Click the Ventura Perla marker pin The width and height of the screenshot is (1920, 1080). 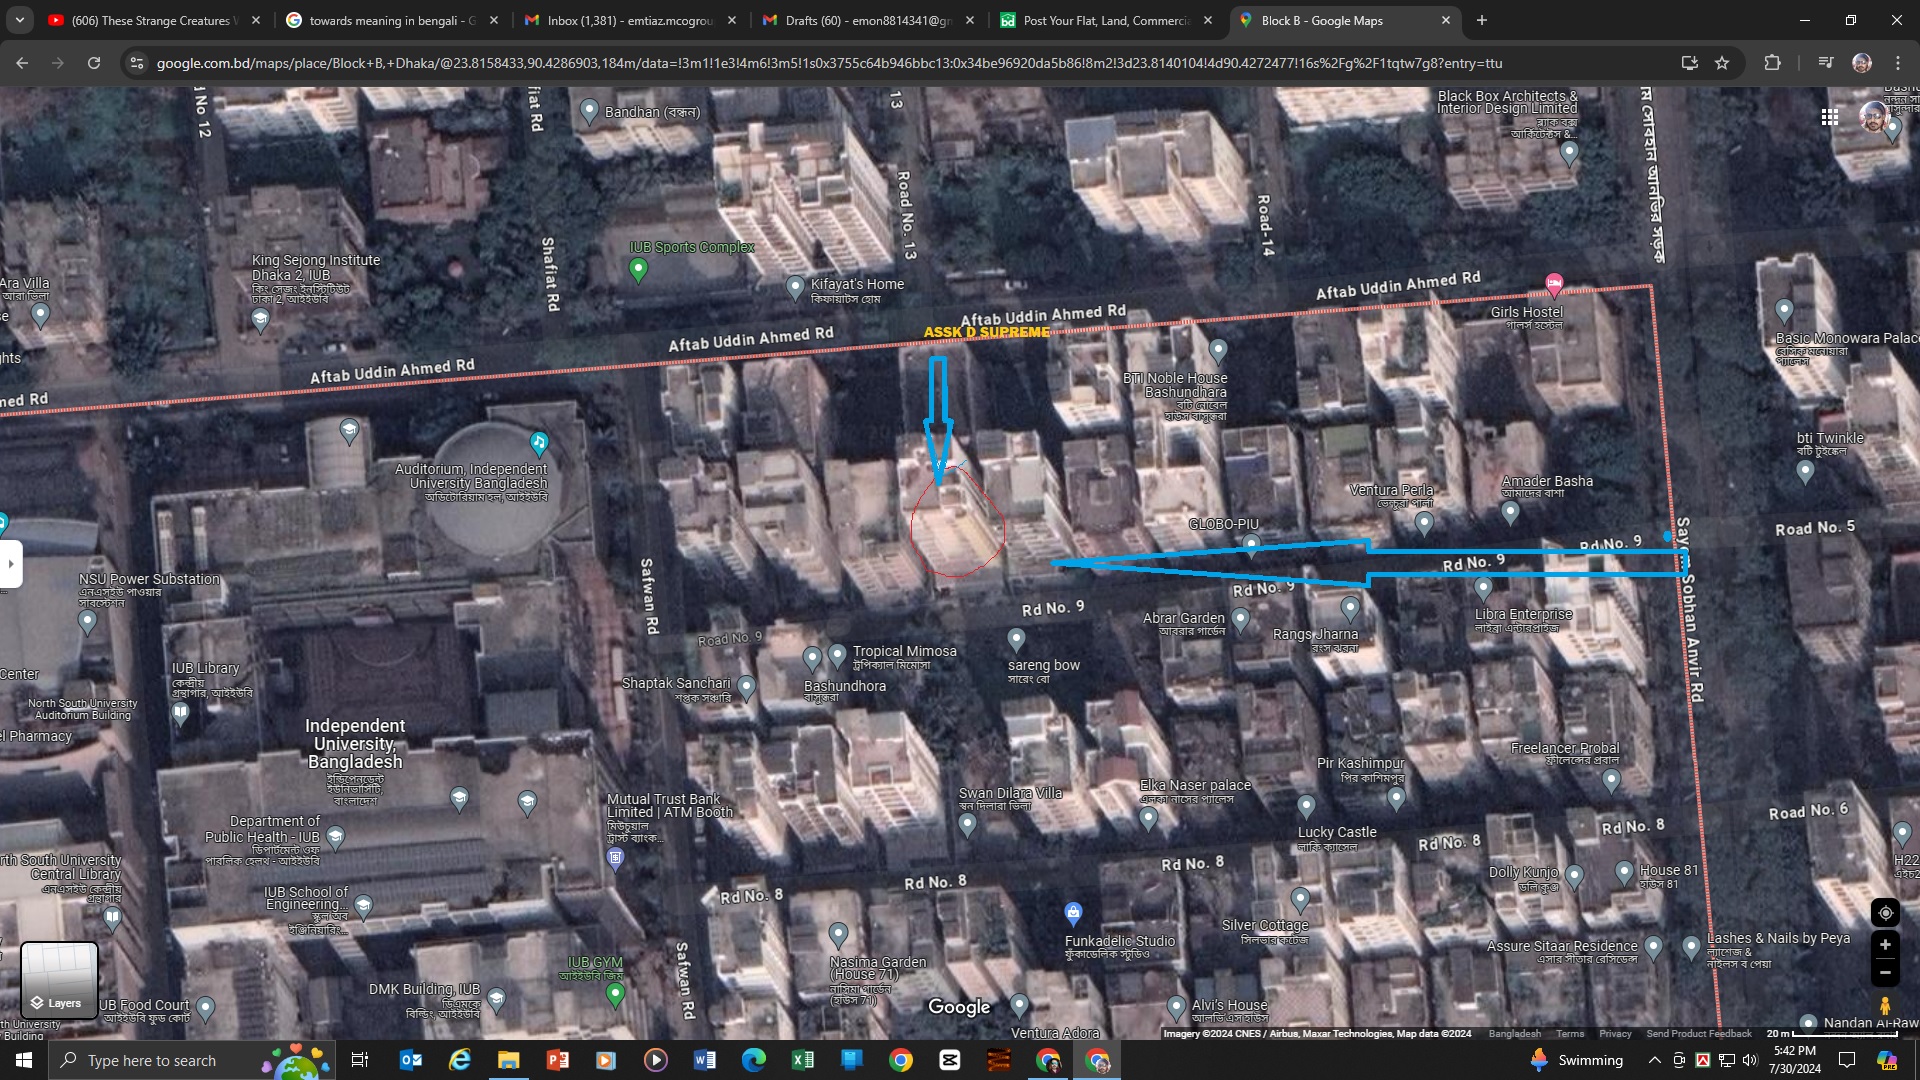click(x=1425, y=522)
